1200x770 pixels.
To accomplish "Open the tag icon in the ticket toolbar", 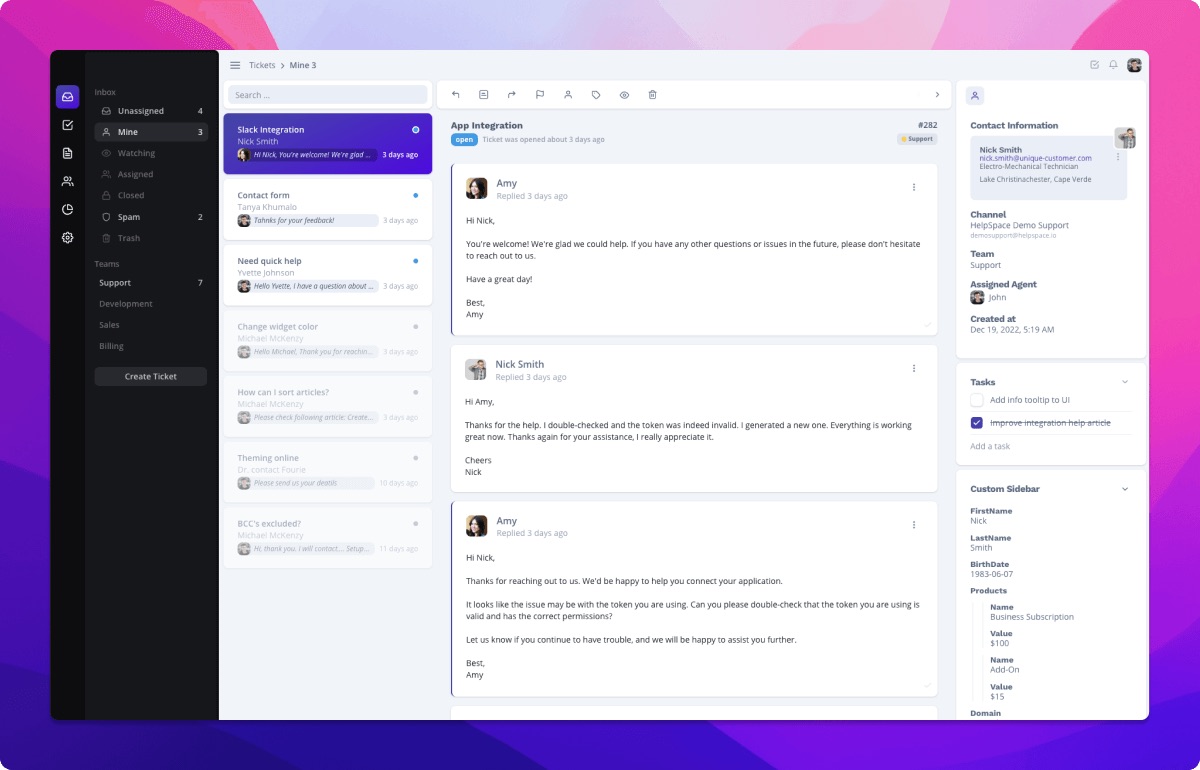I will coord(596,94).
